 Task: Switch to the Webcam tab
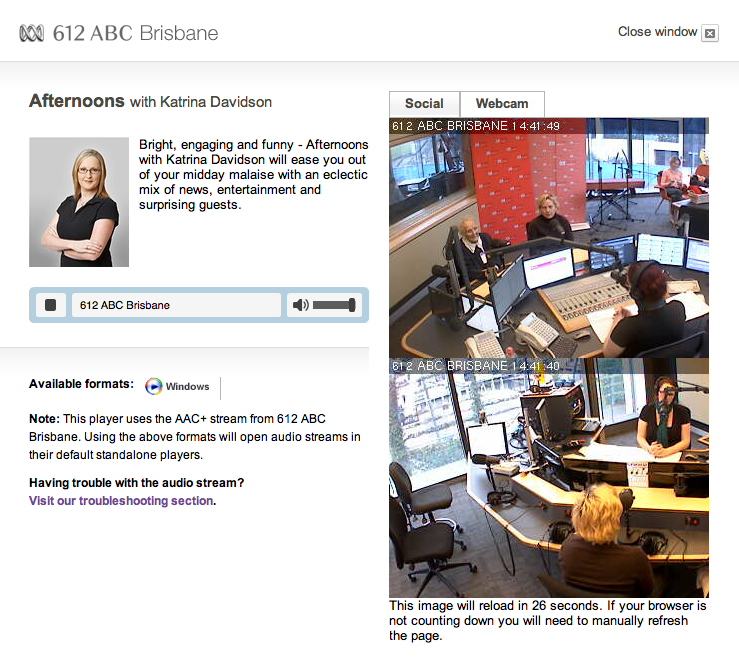(502, 104)
